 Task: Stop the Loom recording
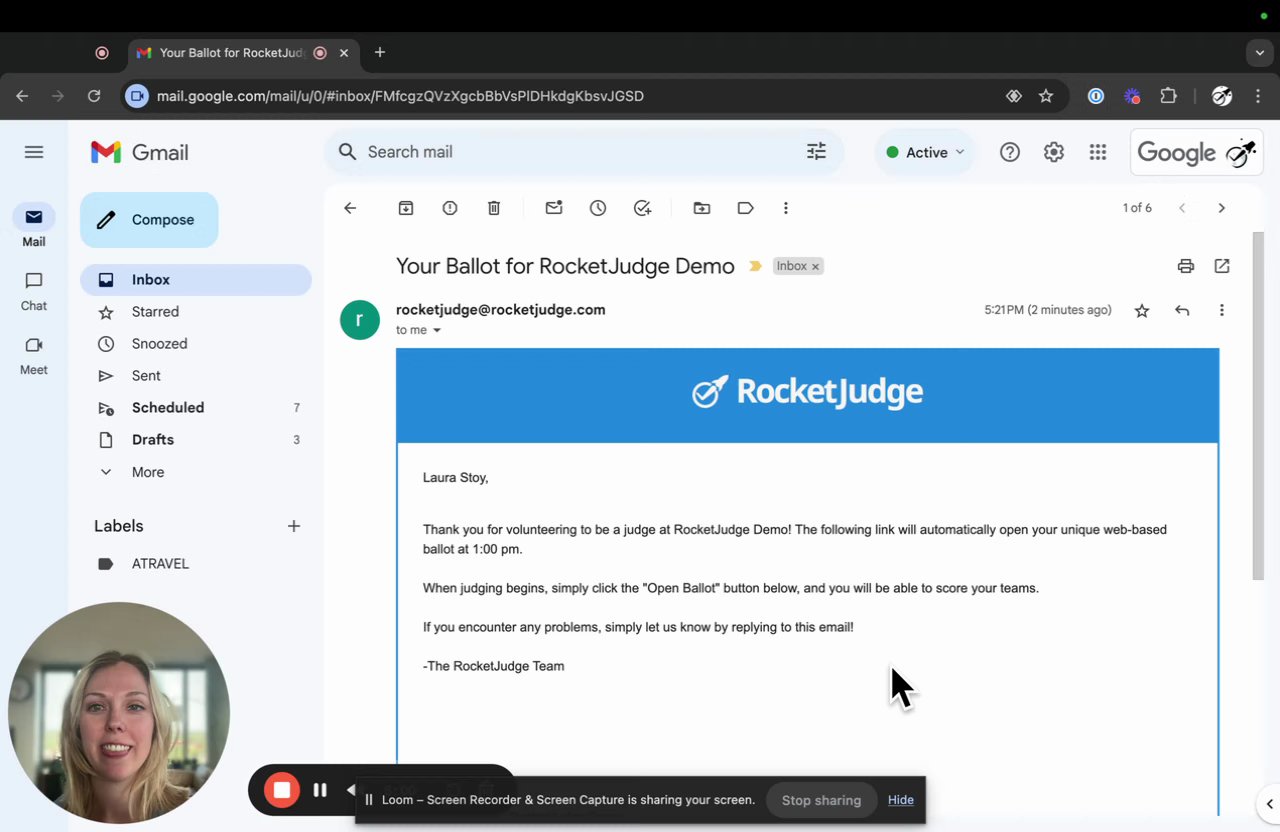(x=282, y=790)
